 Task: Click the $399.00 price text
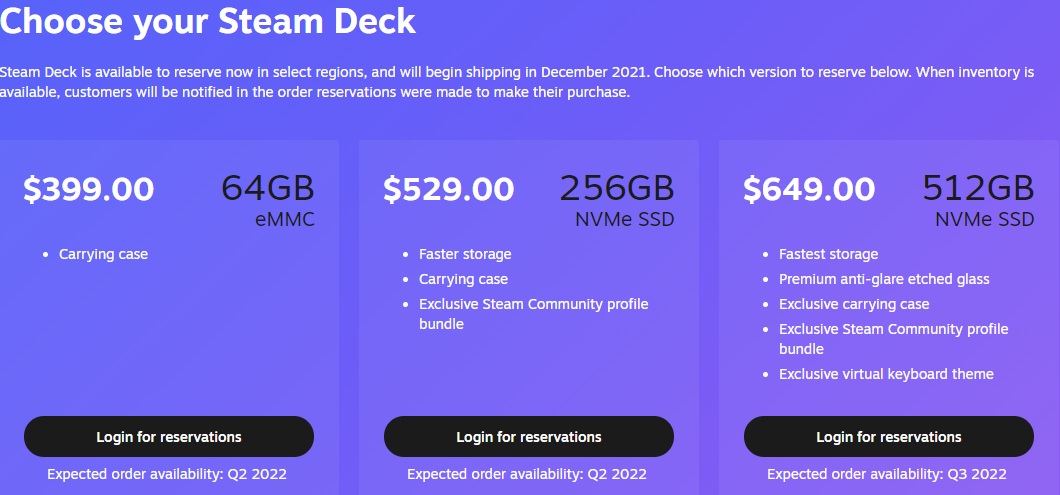coord(89,189)
